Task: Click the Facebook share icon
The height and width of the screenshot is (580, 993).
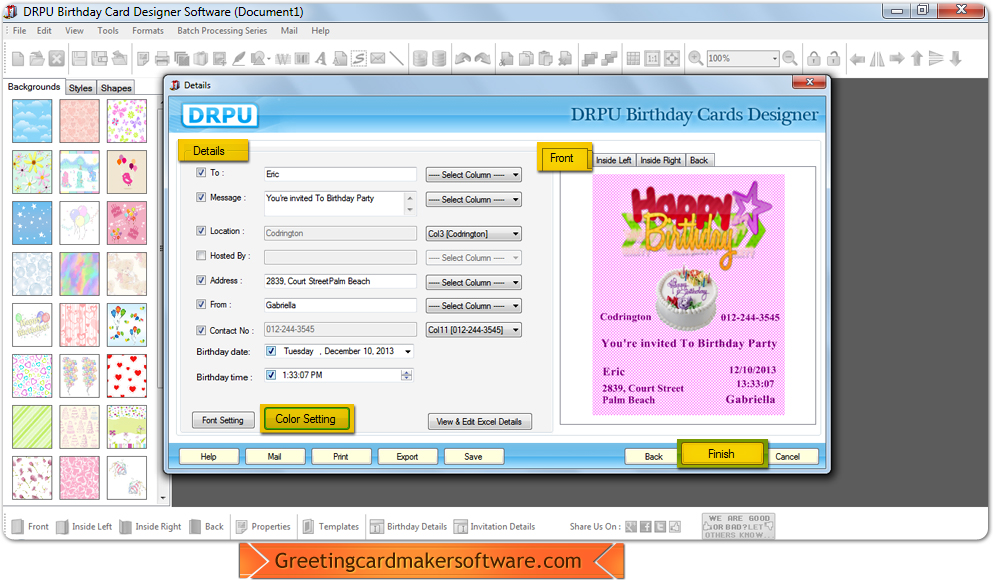Action: pos(646,527)
